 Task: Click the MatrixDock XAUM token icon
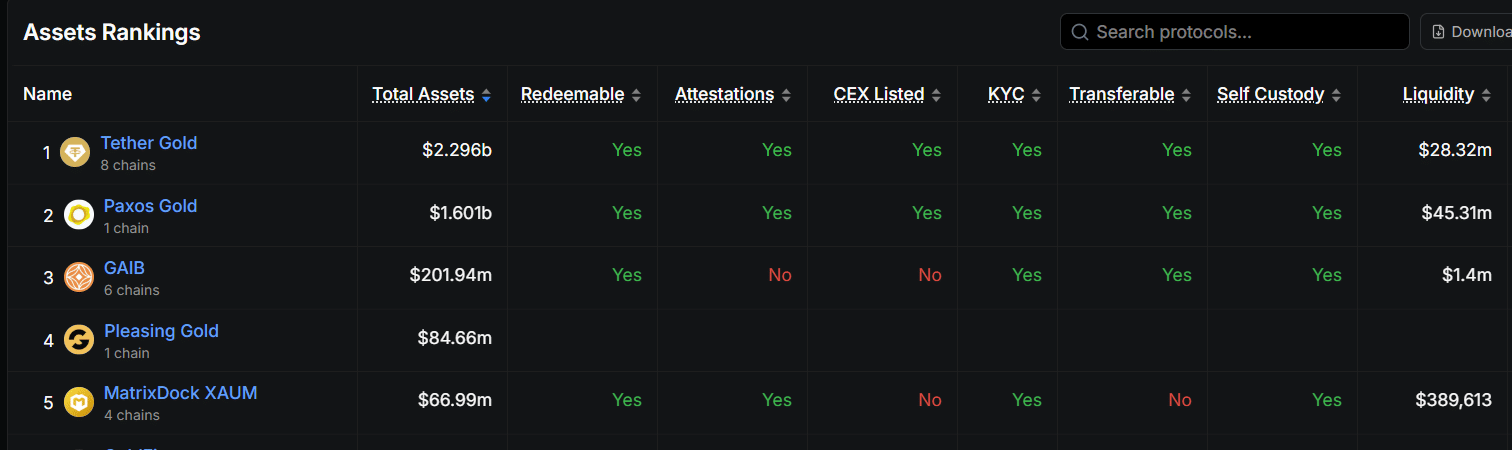click(x=78, y=402)
